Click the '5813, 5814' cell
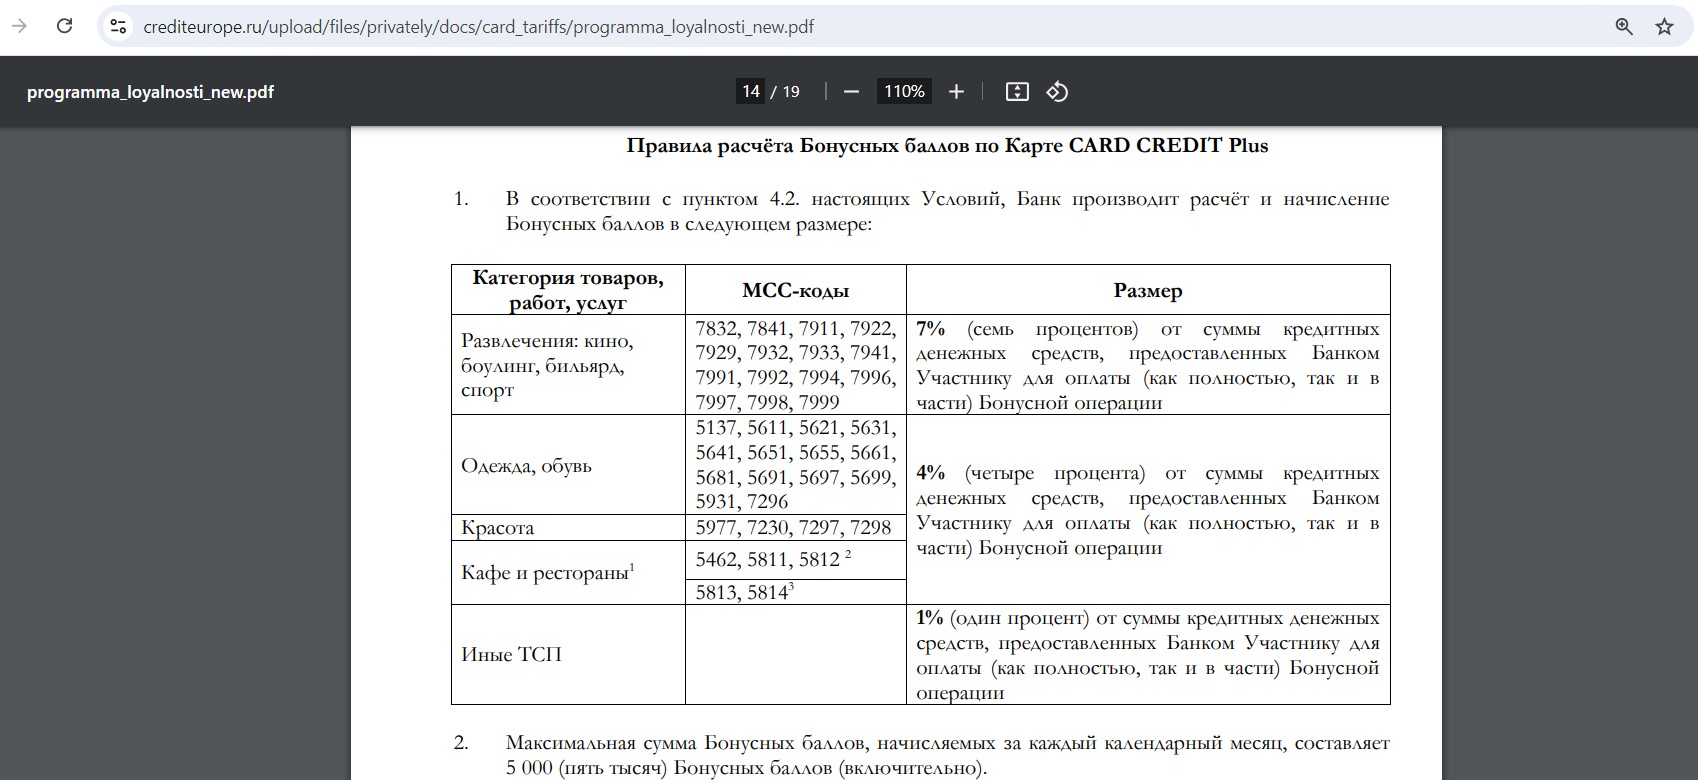The width and height of the screenshot is (1698, 780). tap(796, 592)
